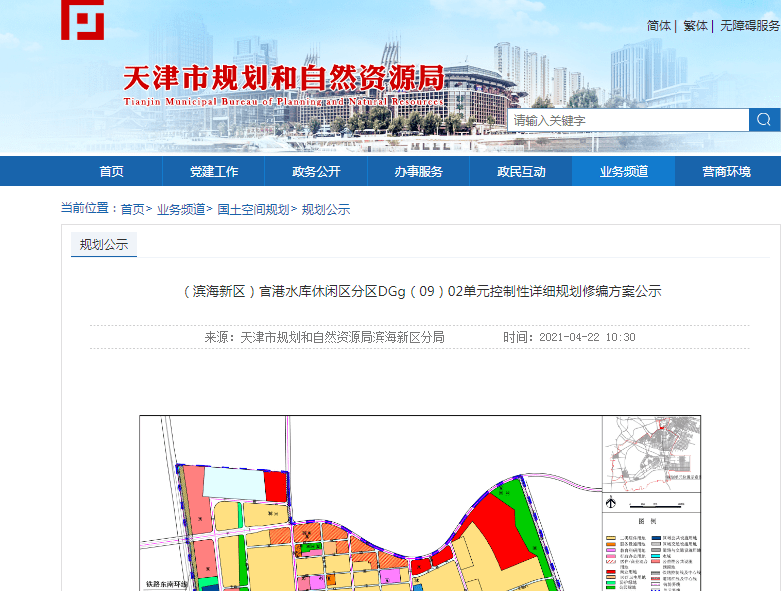Open the 政务公开 navigation menu item
The image size is (781, 591).
pos(316,171)
